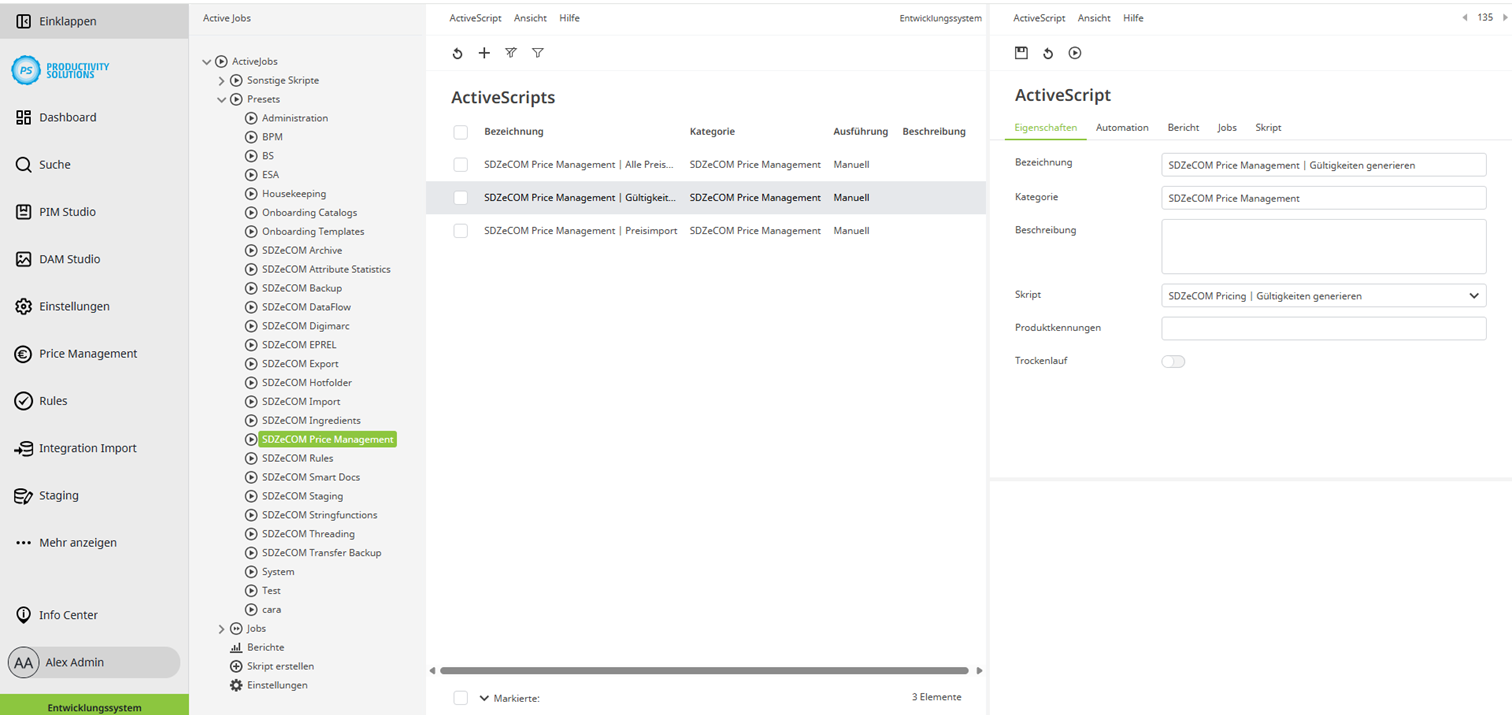Screen dimensions: 1512x715
Task: Click the refresh icon above ActiveScripts list
Action: [458, 53]
